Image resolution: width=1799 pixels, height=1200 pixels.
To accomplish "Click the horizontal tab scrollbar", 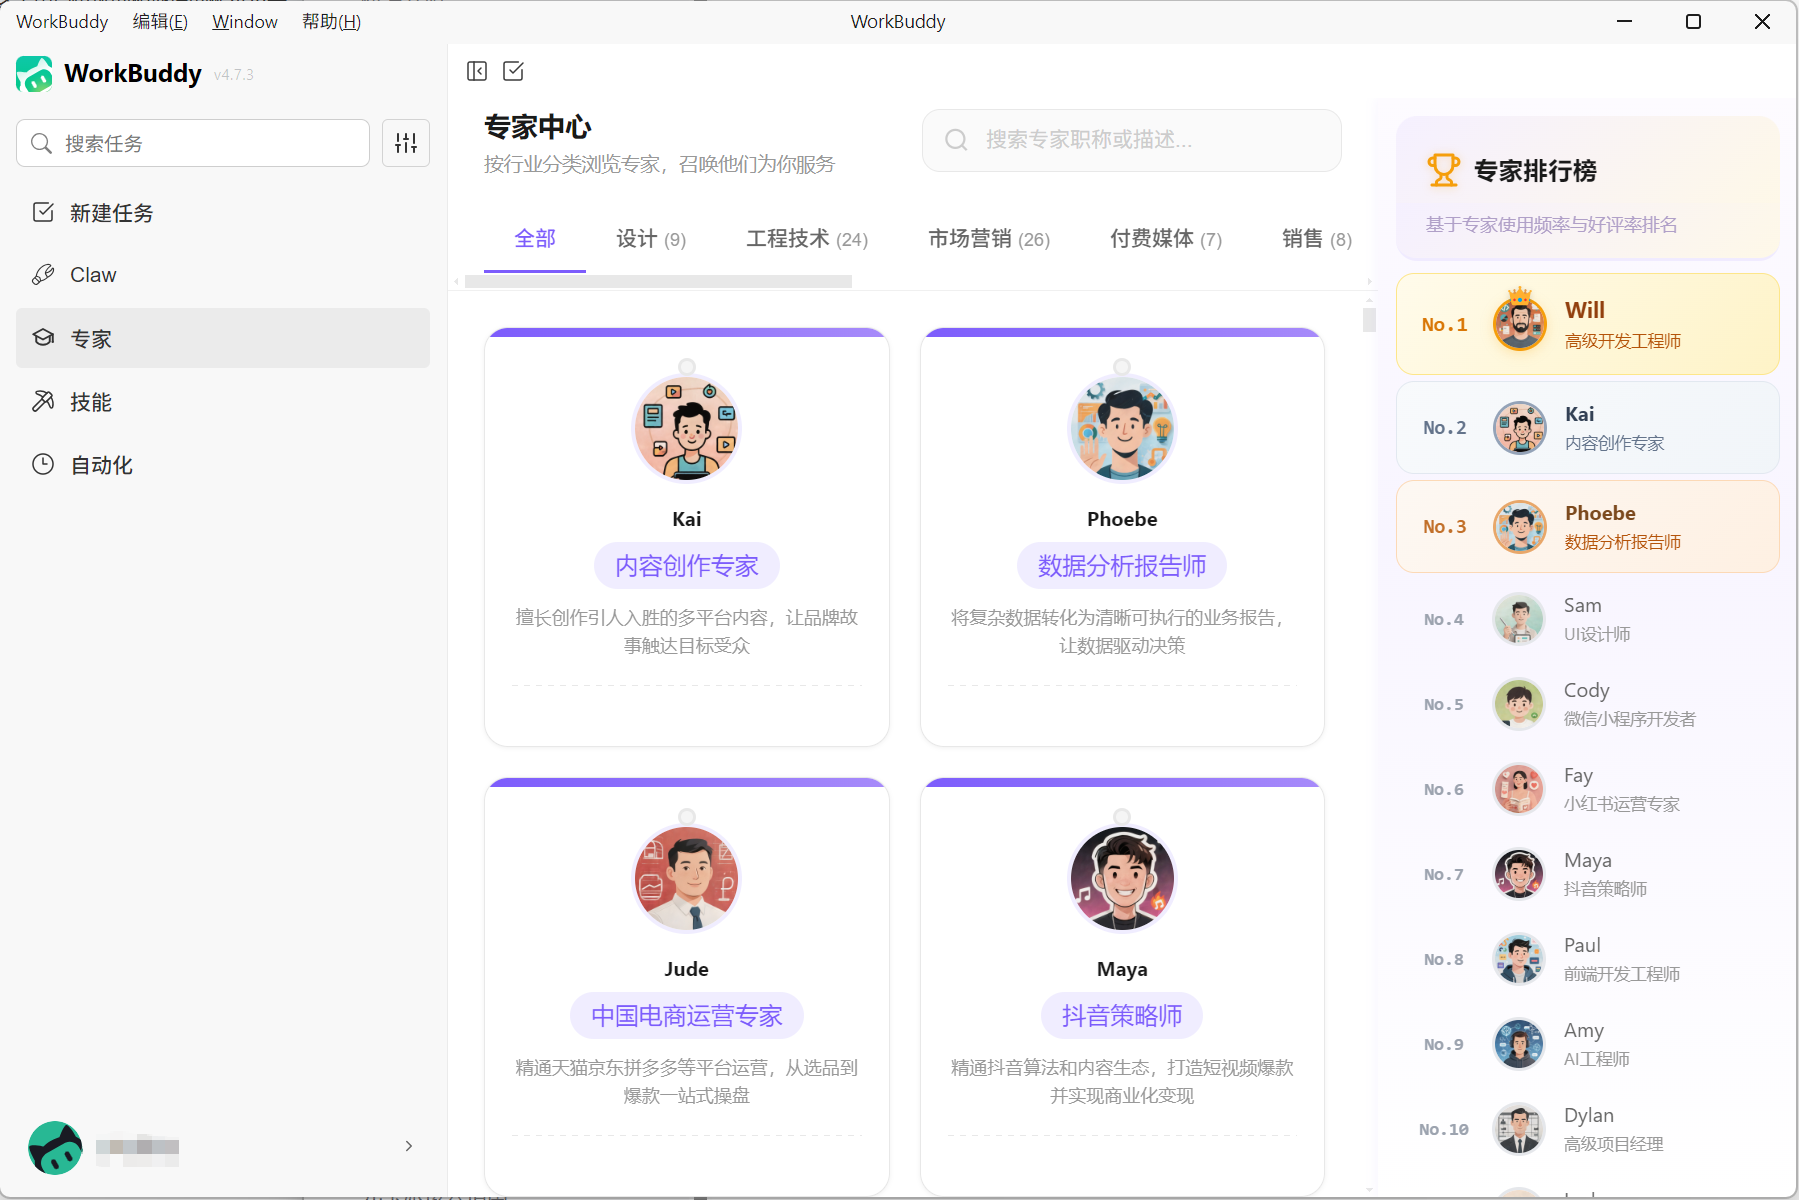I will click(x=658, y=282).
